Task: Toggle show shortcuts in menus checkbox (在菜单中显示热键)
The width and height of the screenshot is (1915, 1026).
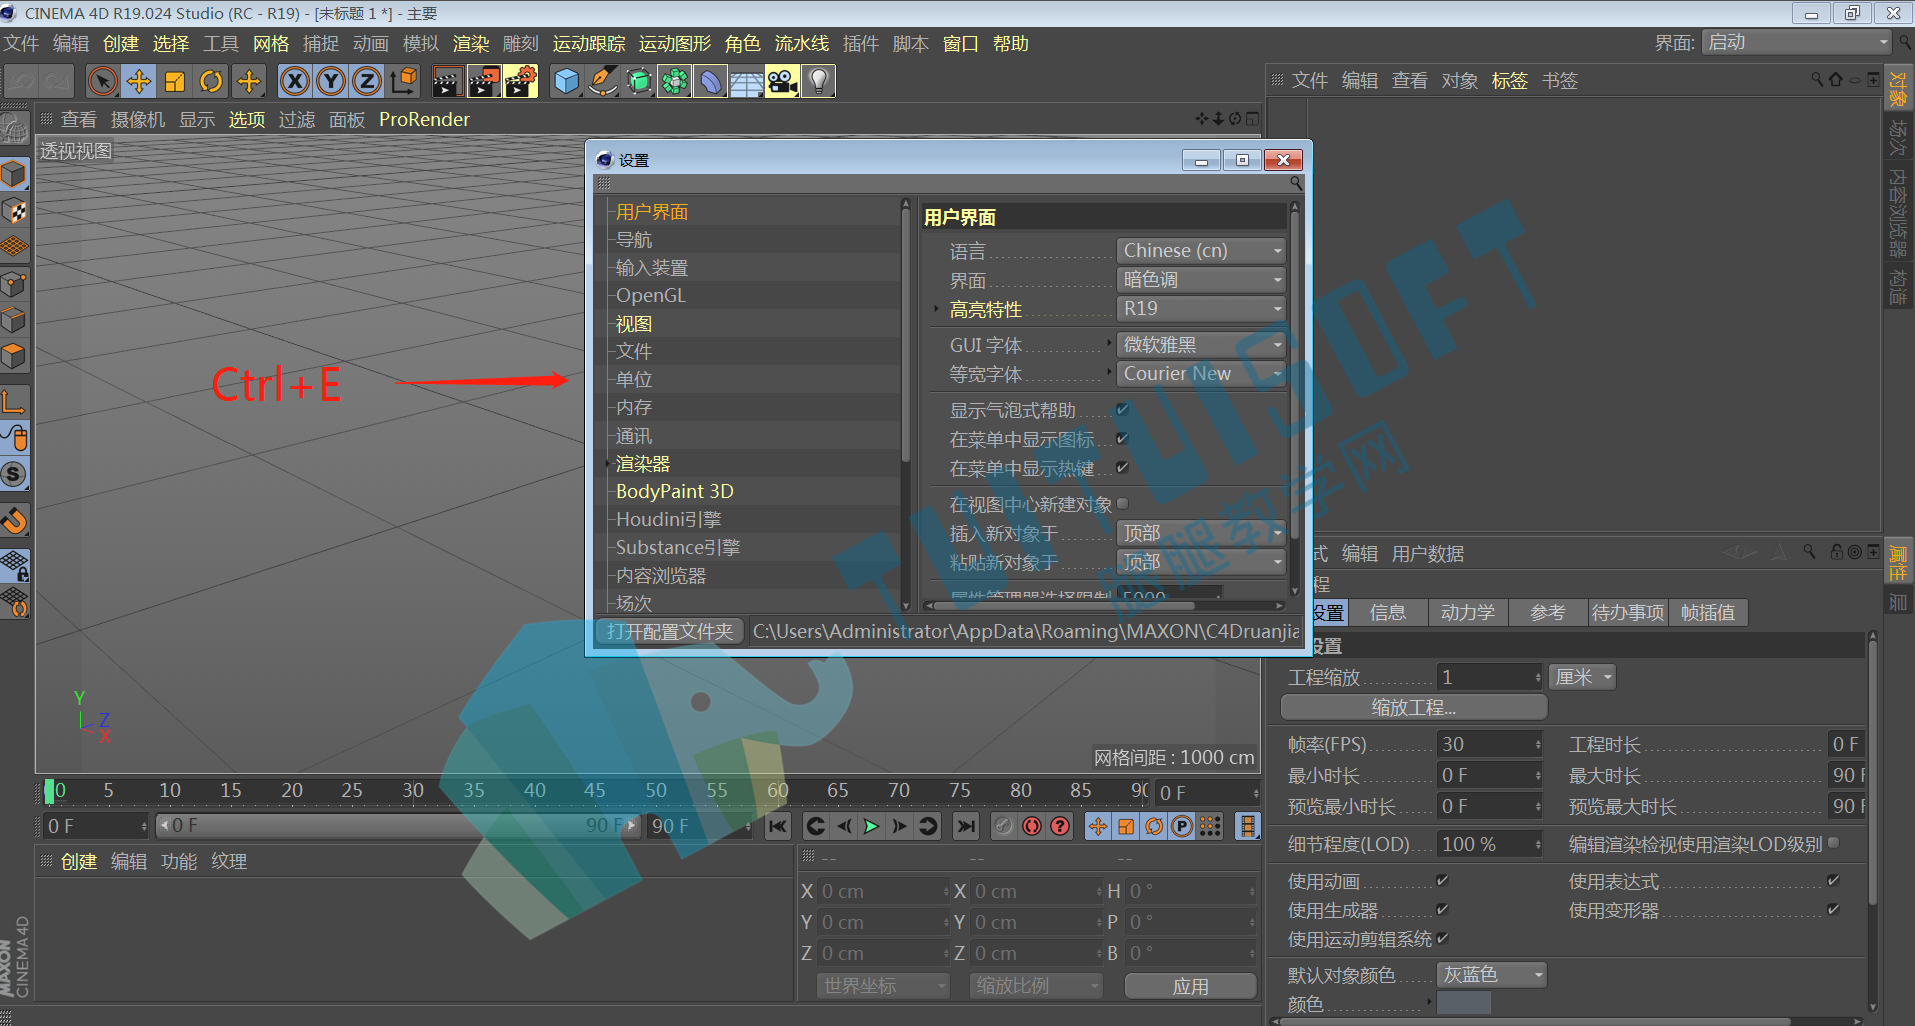Action: point(1123,468)
